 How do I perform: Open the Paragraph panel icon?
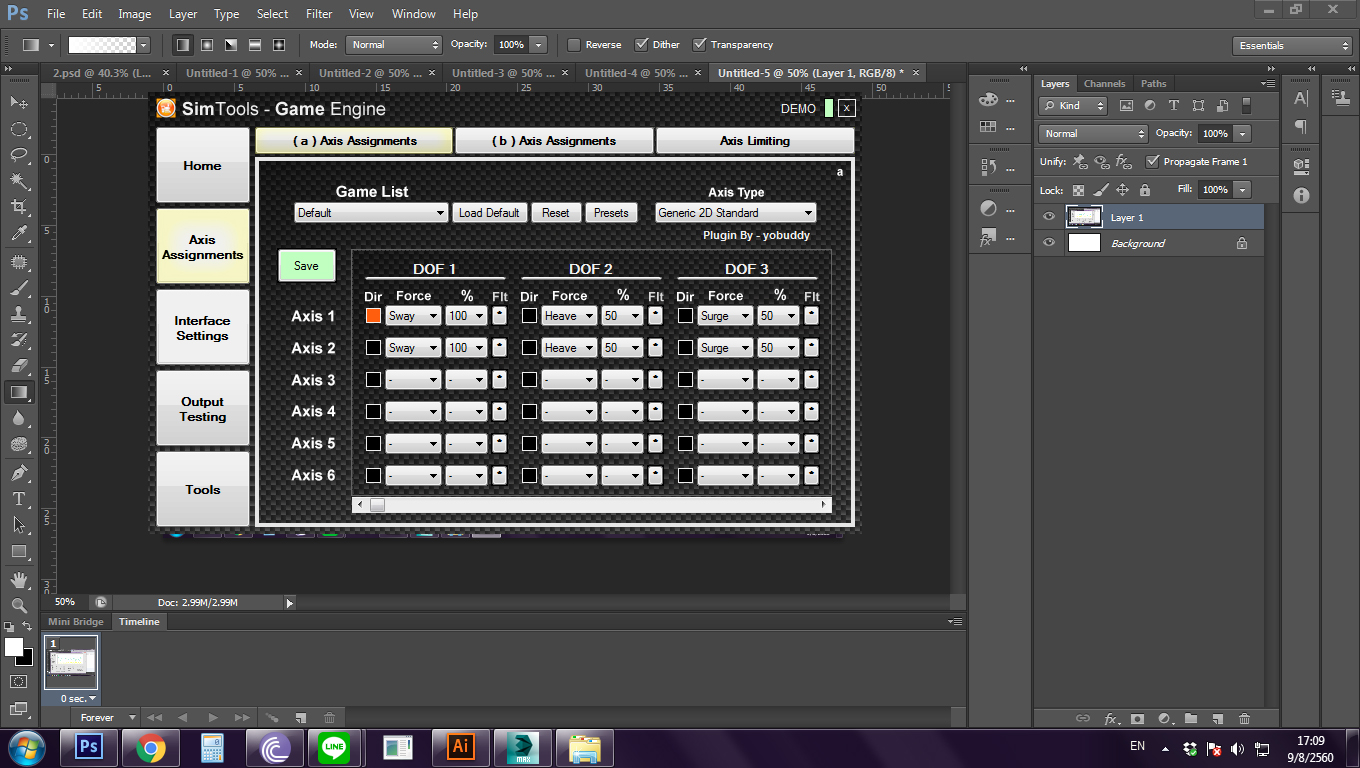[x=1301, y=126]
